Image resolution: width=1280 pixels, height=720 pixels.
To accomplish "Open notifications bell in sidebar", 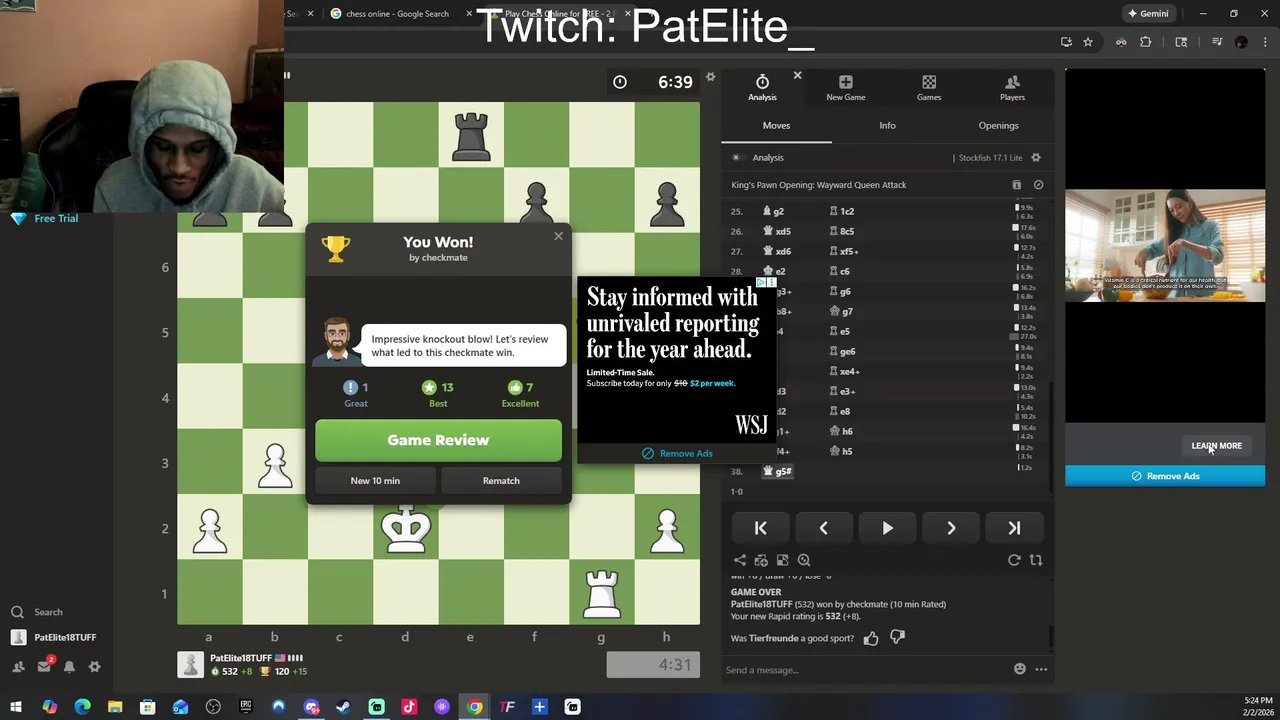I will click(x=69, y=666).
